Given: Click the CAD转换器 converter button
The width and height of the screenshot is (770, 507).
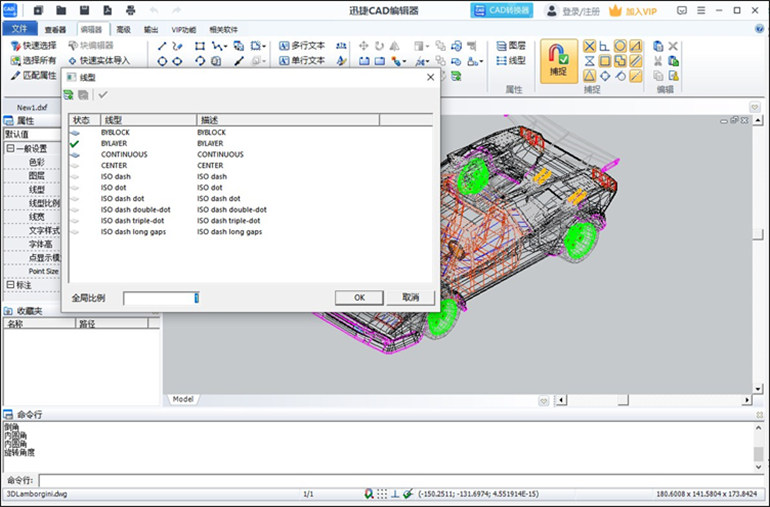Looking at the screenshot, I should coord(502,11).
